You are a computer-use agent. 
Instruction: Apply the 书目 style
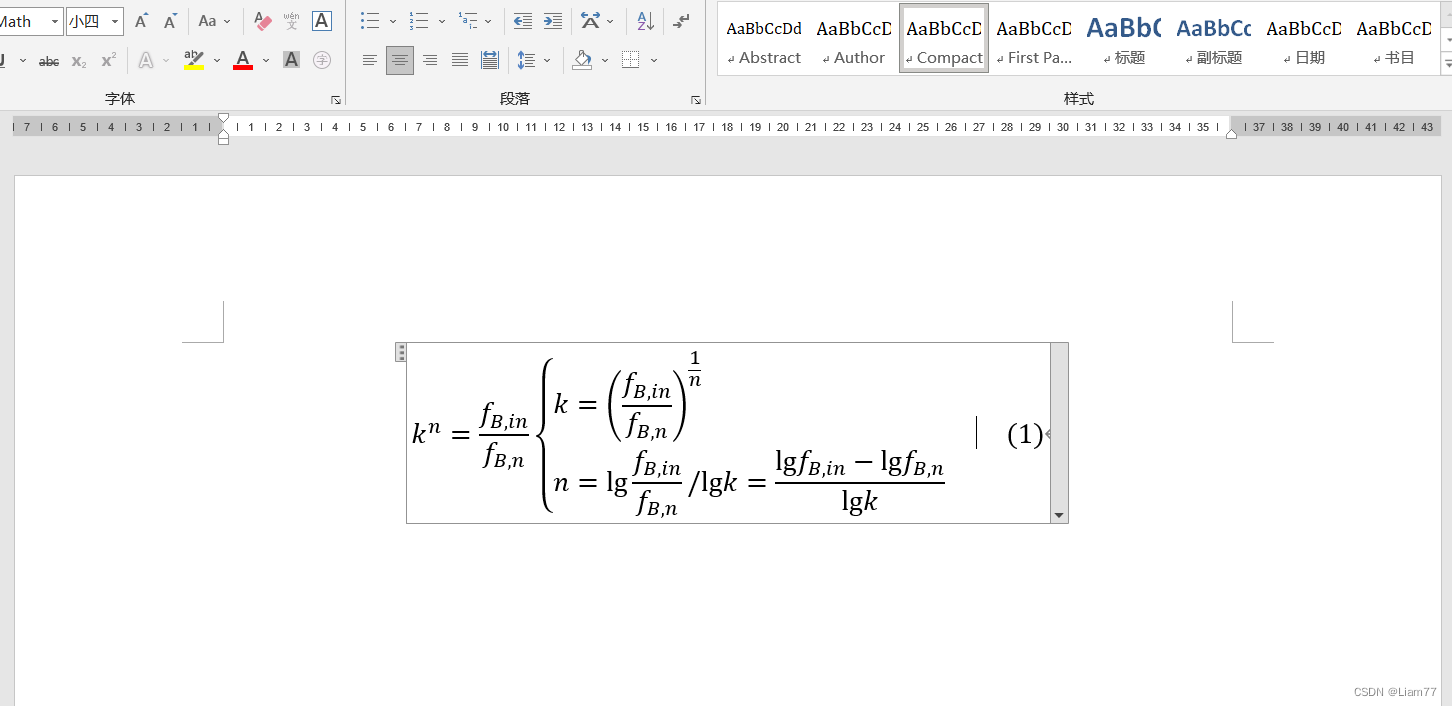point(1394,38)
